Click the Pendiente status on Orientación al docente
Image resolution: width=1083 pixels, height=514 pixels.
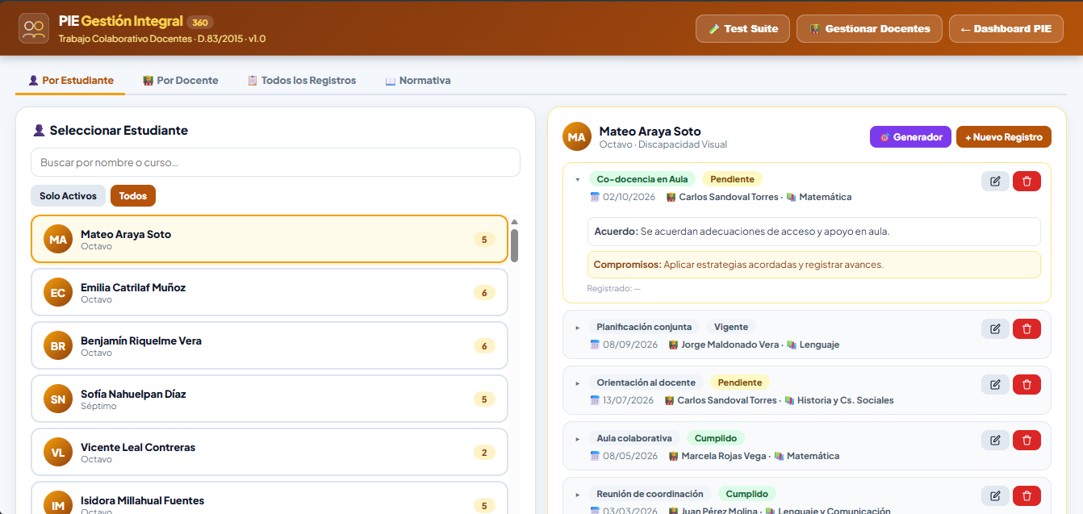740,382
